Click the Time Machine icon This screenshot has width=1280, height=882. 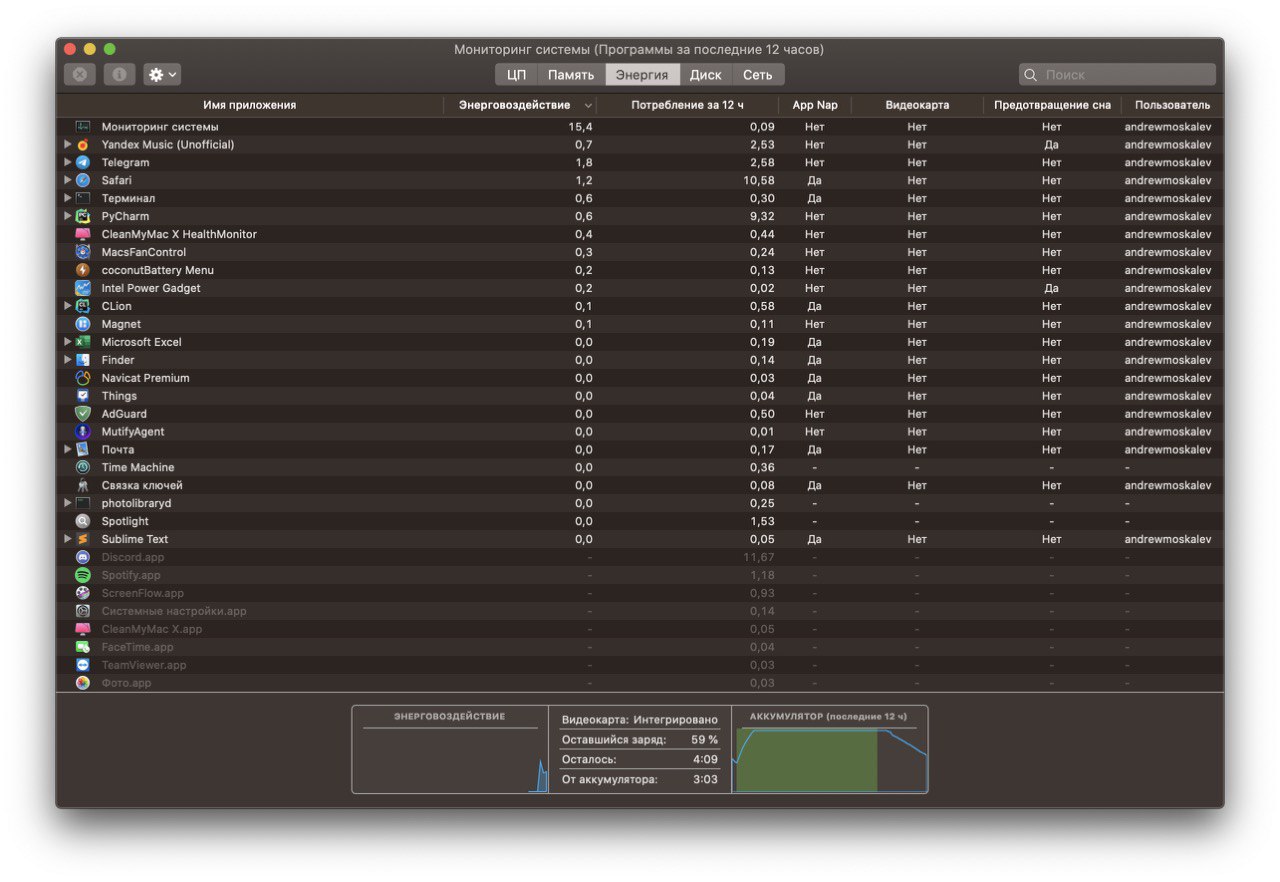tap(83, 467)
